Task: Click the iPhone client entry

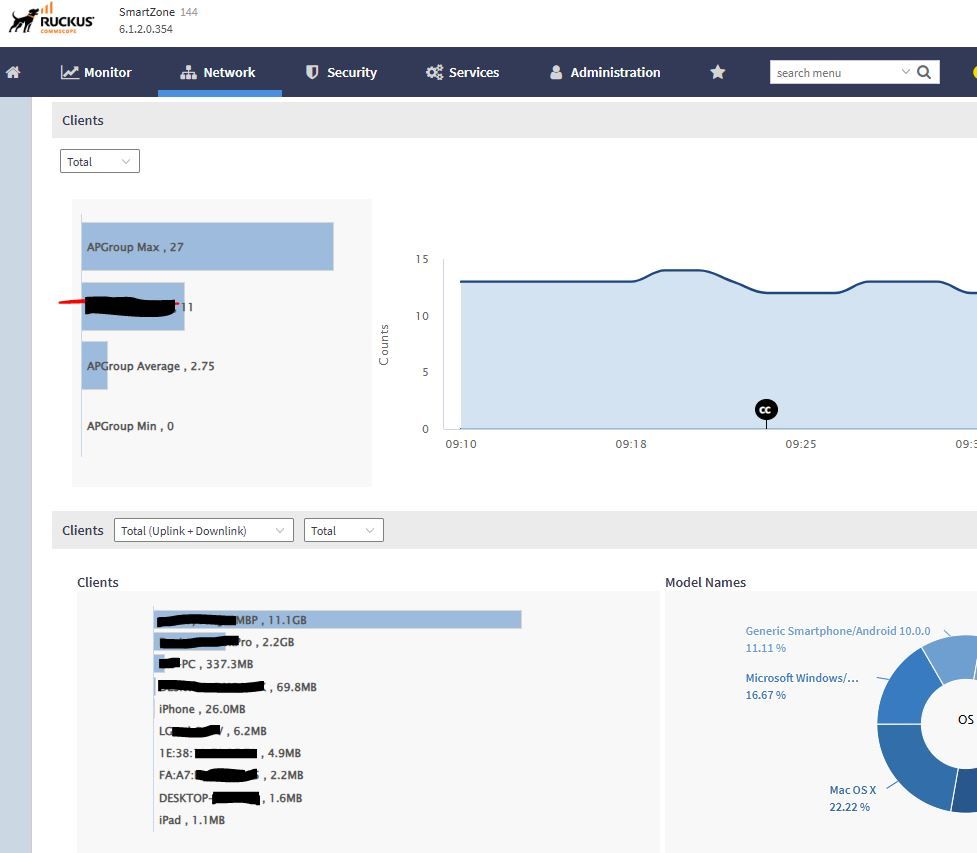Action: (x=202, y=709)
